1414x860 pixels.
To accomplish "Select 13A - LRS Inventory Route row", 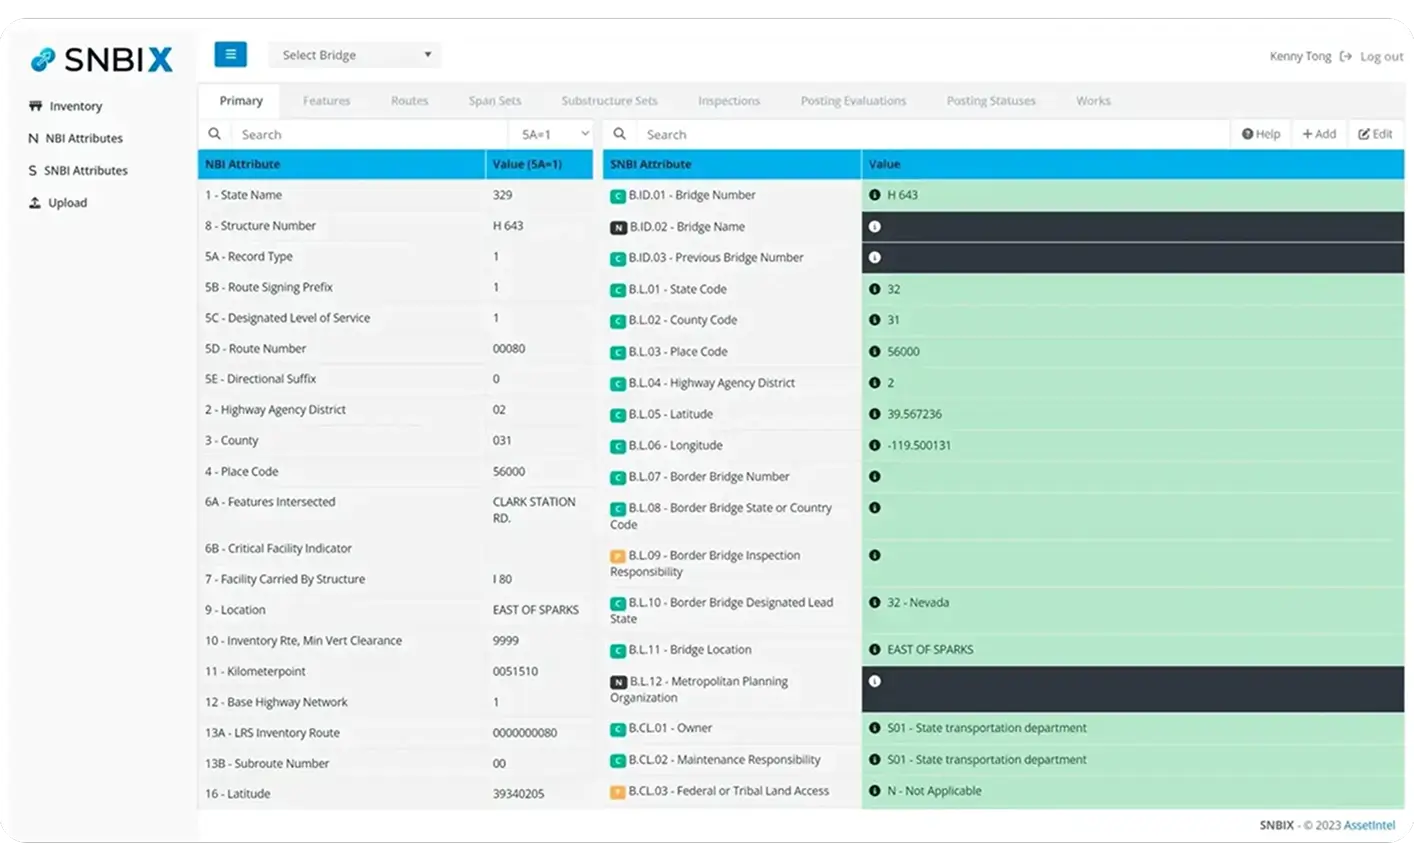I will tap(395, 733).
